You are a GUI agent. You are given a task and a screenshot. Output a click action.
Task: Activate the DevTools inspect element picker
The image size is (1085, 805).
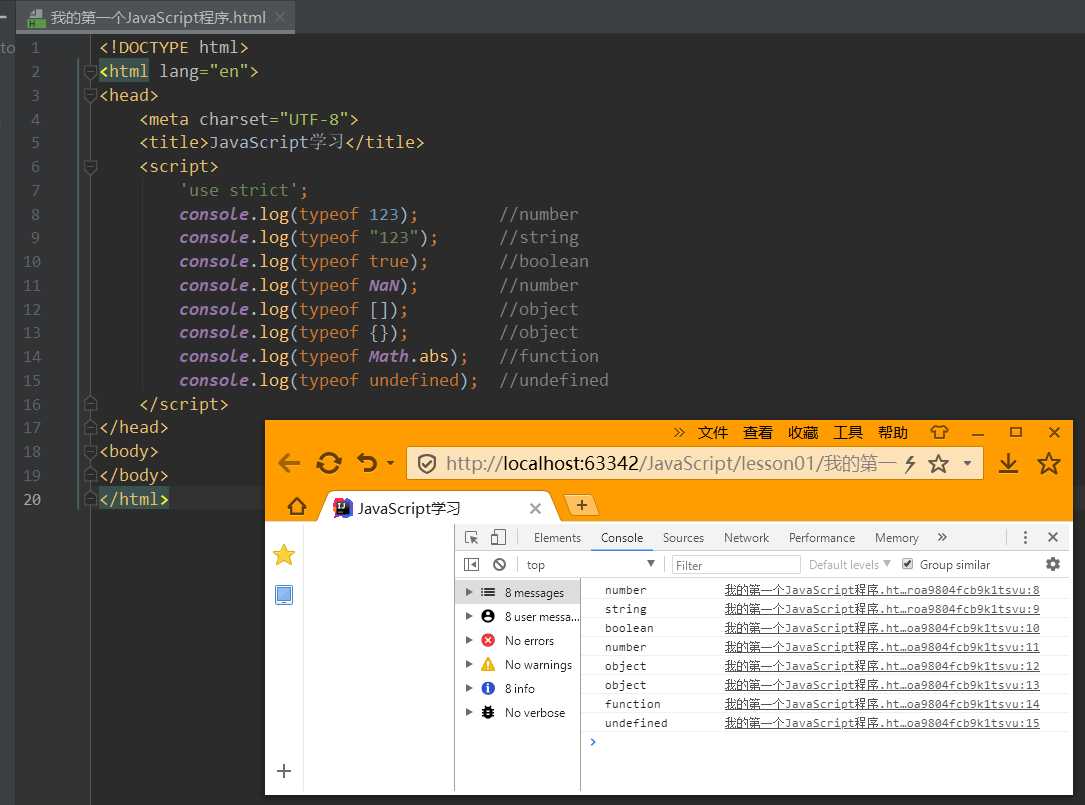tap(471, 537)
